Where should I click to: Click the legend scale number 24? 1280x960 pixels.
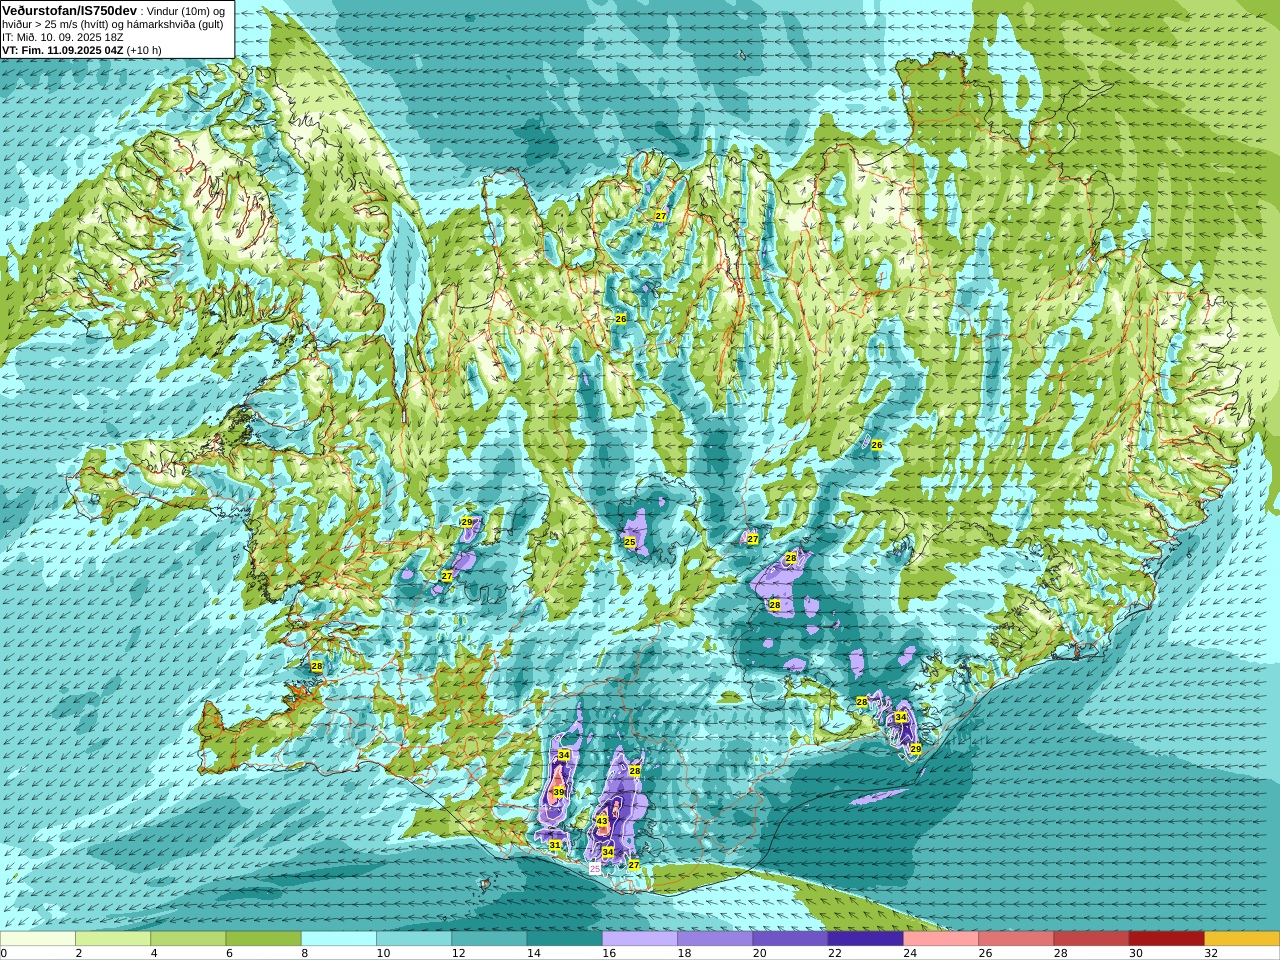click(x=910, y=953)
